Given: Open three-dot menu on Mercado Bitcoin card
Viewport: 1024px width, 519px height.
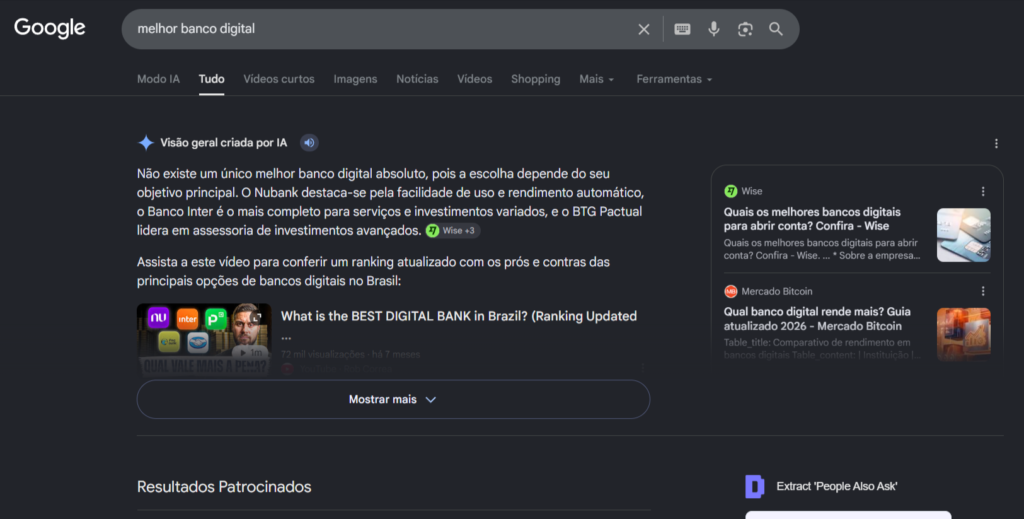Looking at the screenshot, I should pyautogui.click(x=983, y=291).
